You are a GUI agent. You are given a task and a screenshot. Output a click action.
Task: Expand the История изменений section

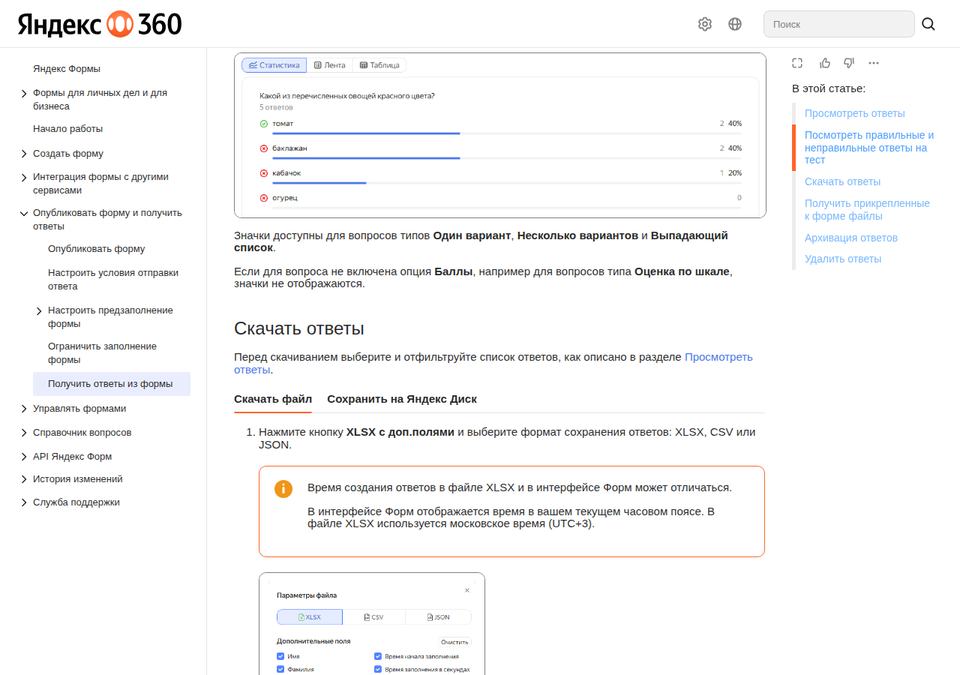coord(24,479)
